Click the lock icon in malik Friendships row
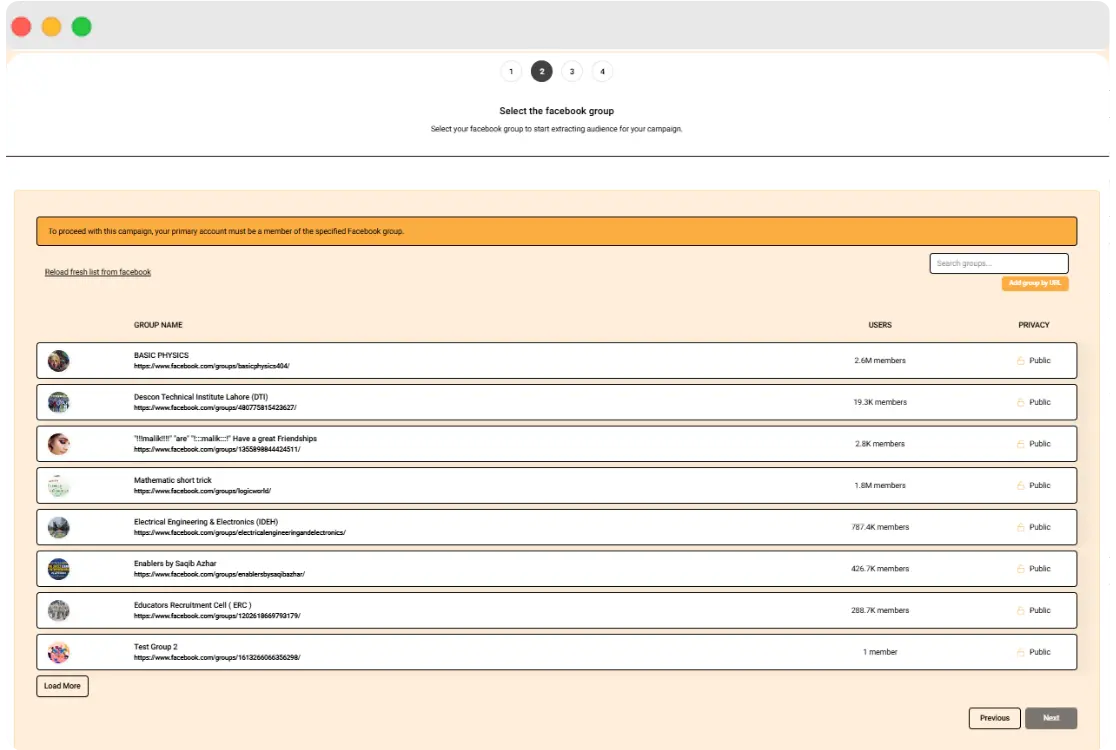Viewport: 1116px width, 750px height. click(1020, 444)
